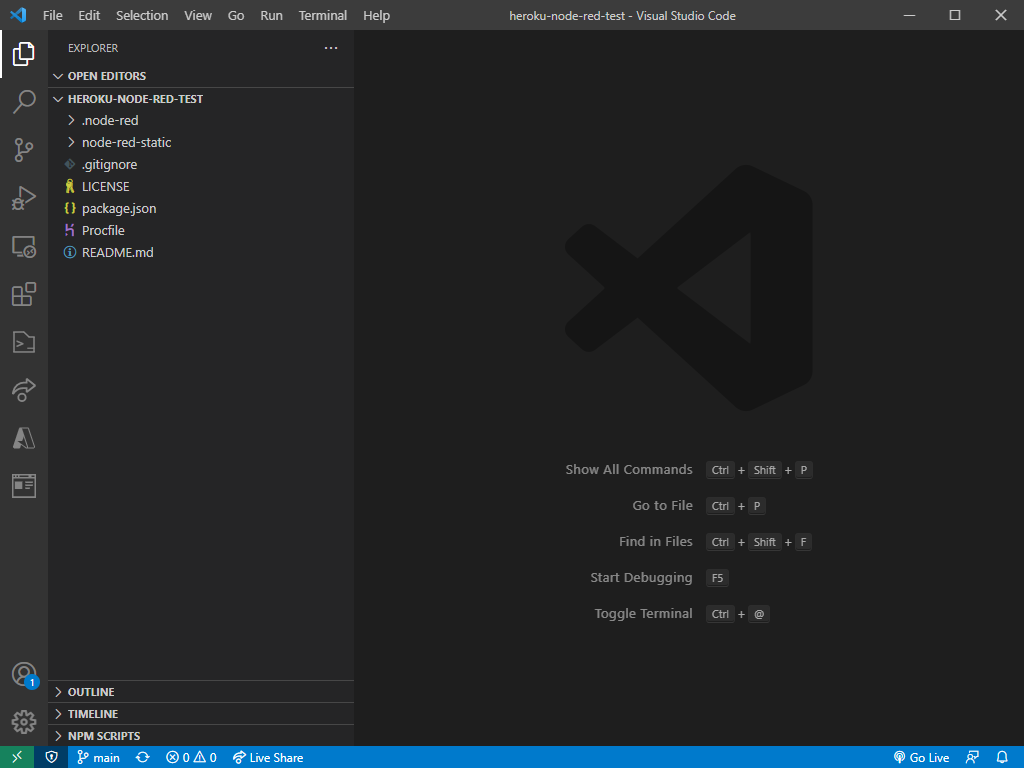Expand the Outline section
The height and width of the screenshot is (768, 1024).
(x=90, y=692)
